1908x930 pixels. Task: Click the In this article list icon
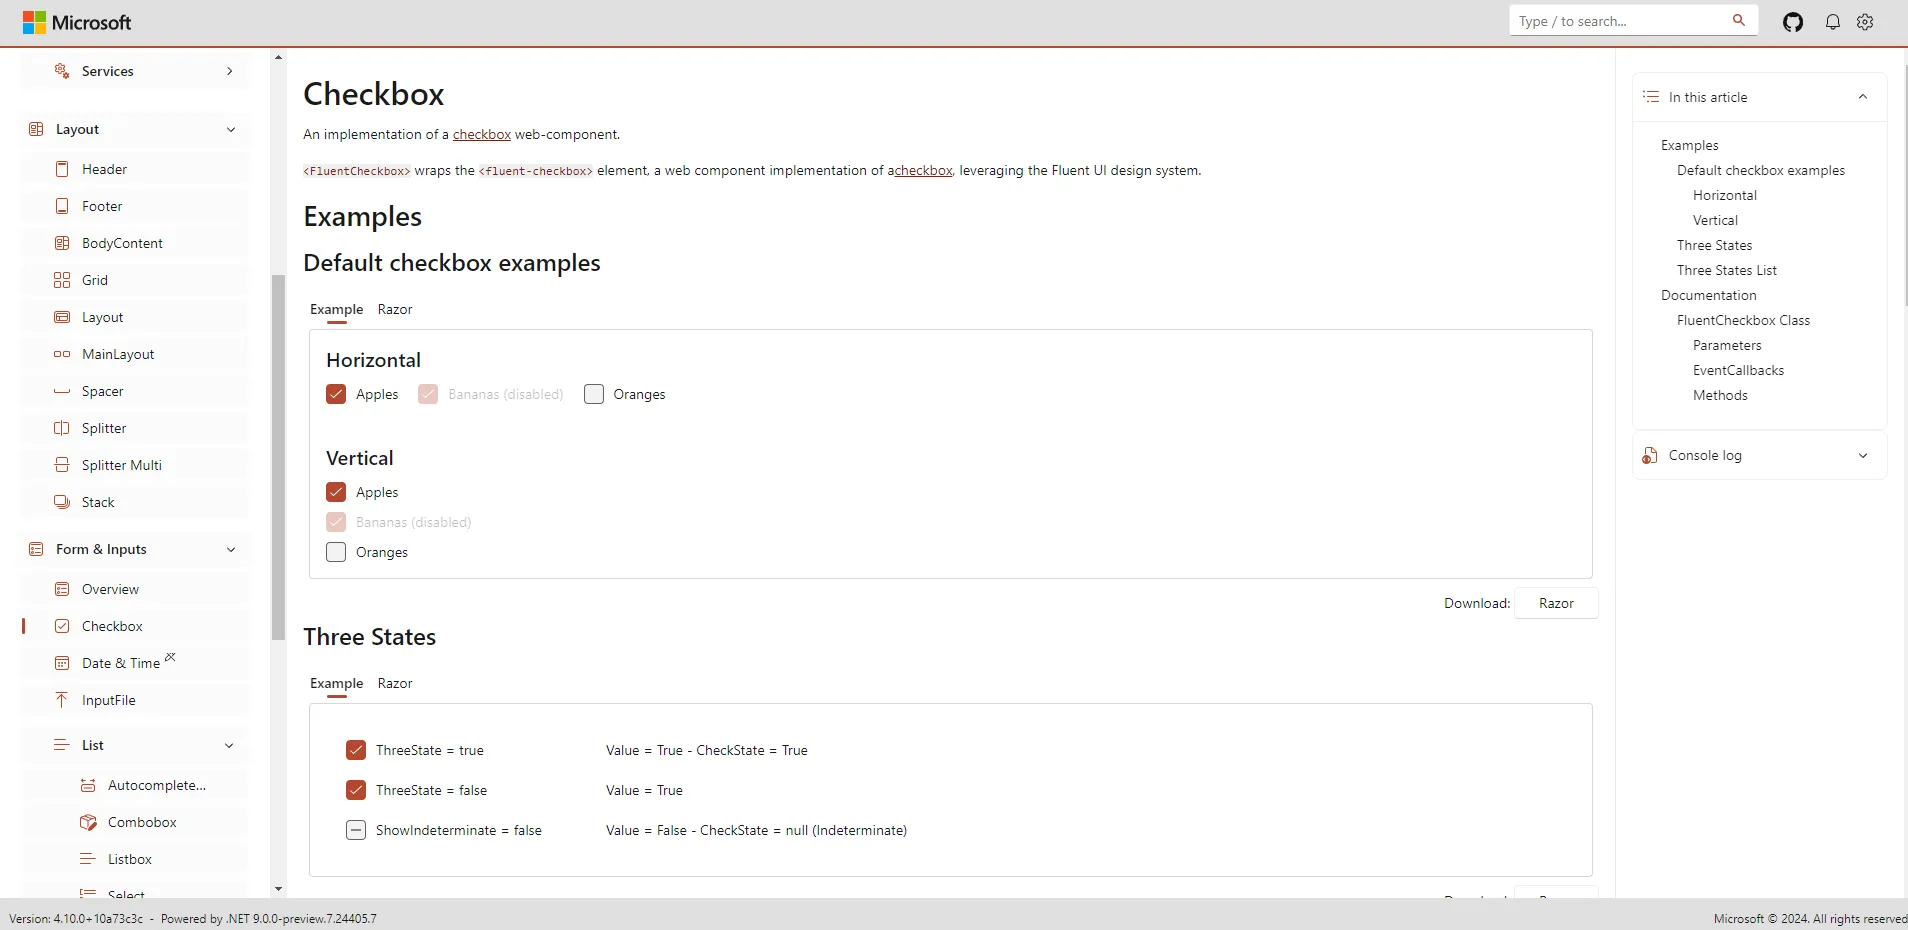1651,97
